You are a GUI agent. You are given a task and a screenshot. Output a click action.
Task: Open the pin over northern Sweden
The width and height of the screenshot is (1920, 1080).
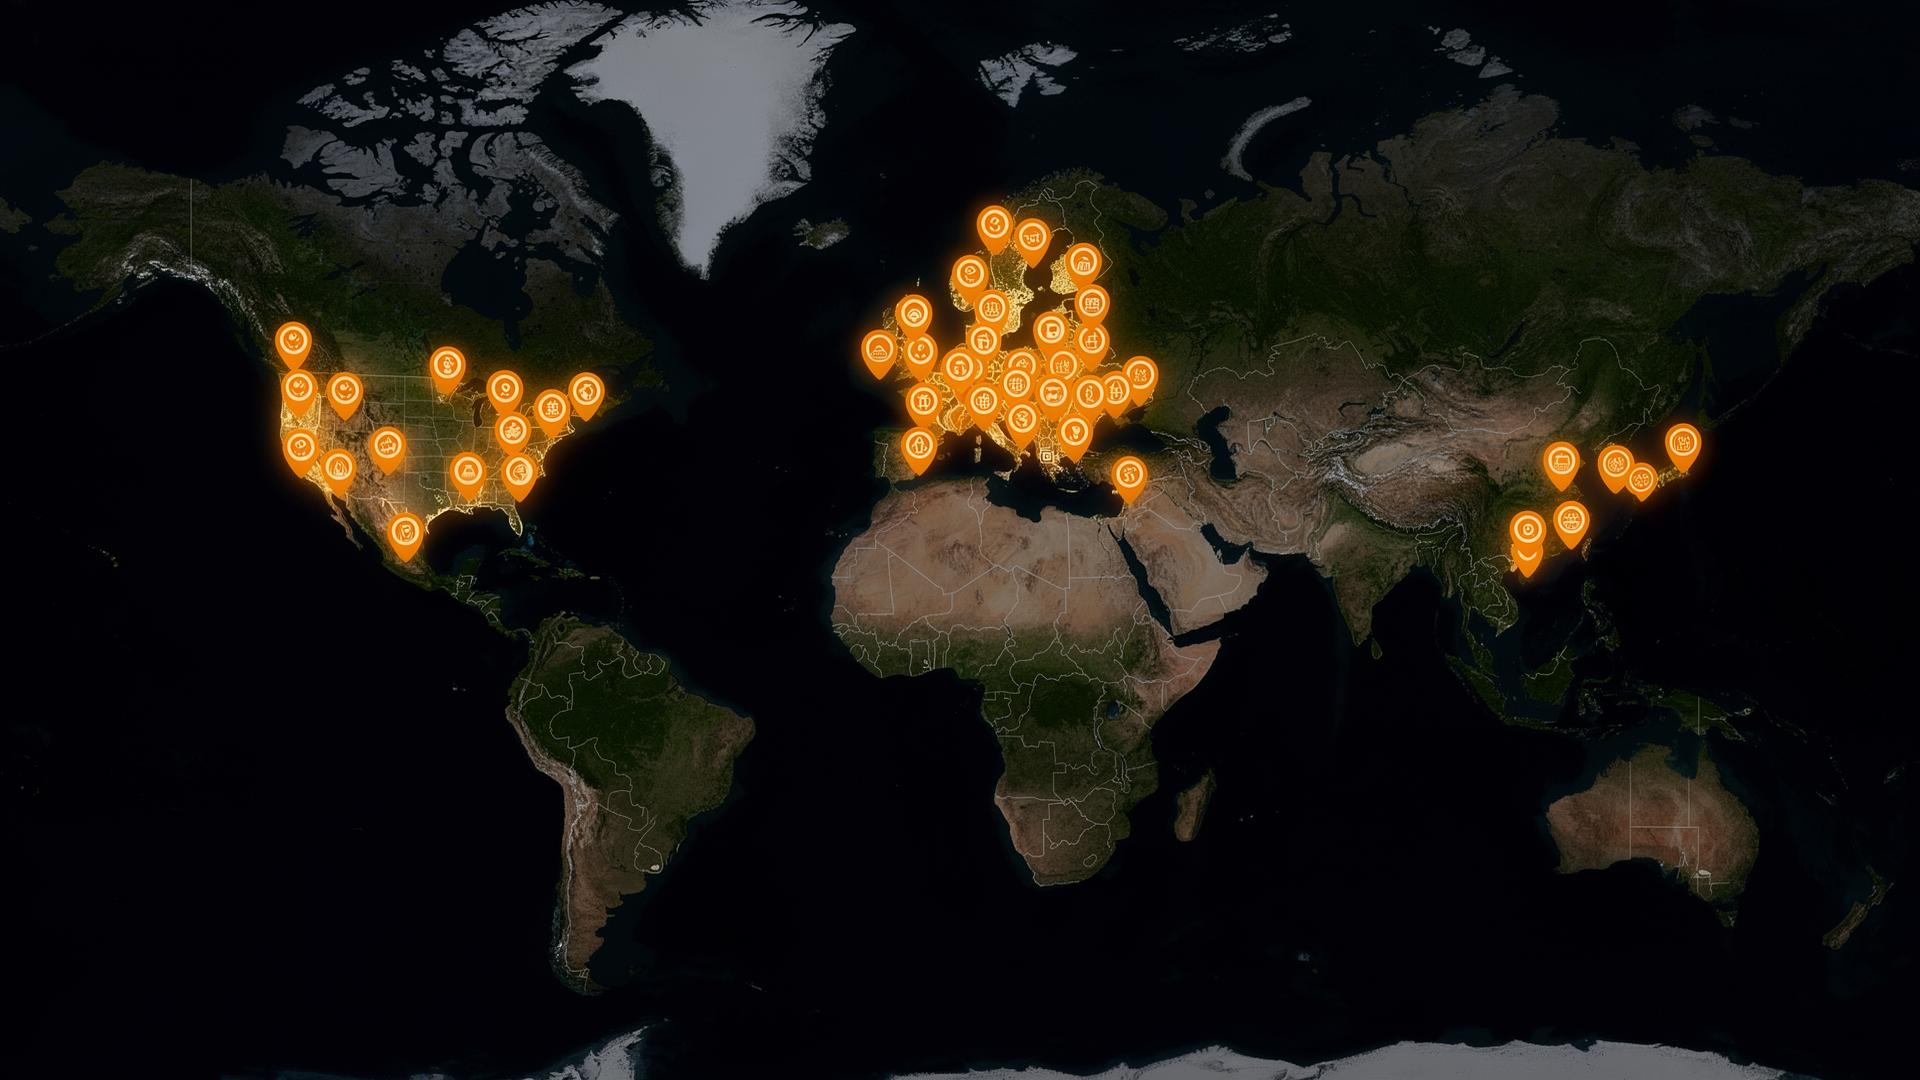[x=1031, y=243]
